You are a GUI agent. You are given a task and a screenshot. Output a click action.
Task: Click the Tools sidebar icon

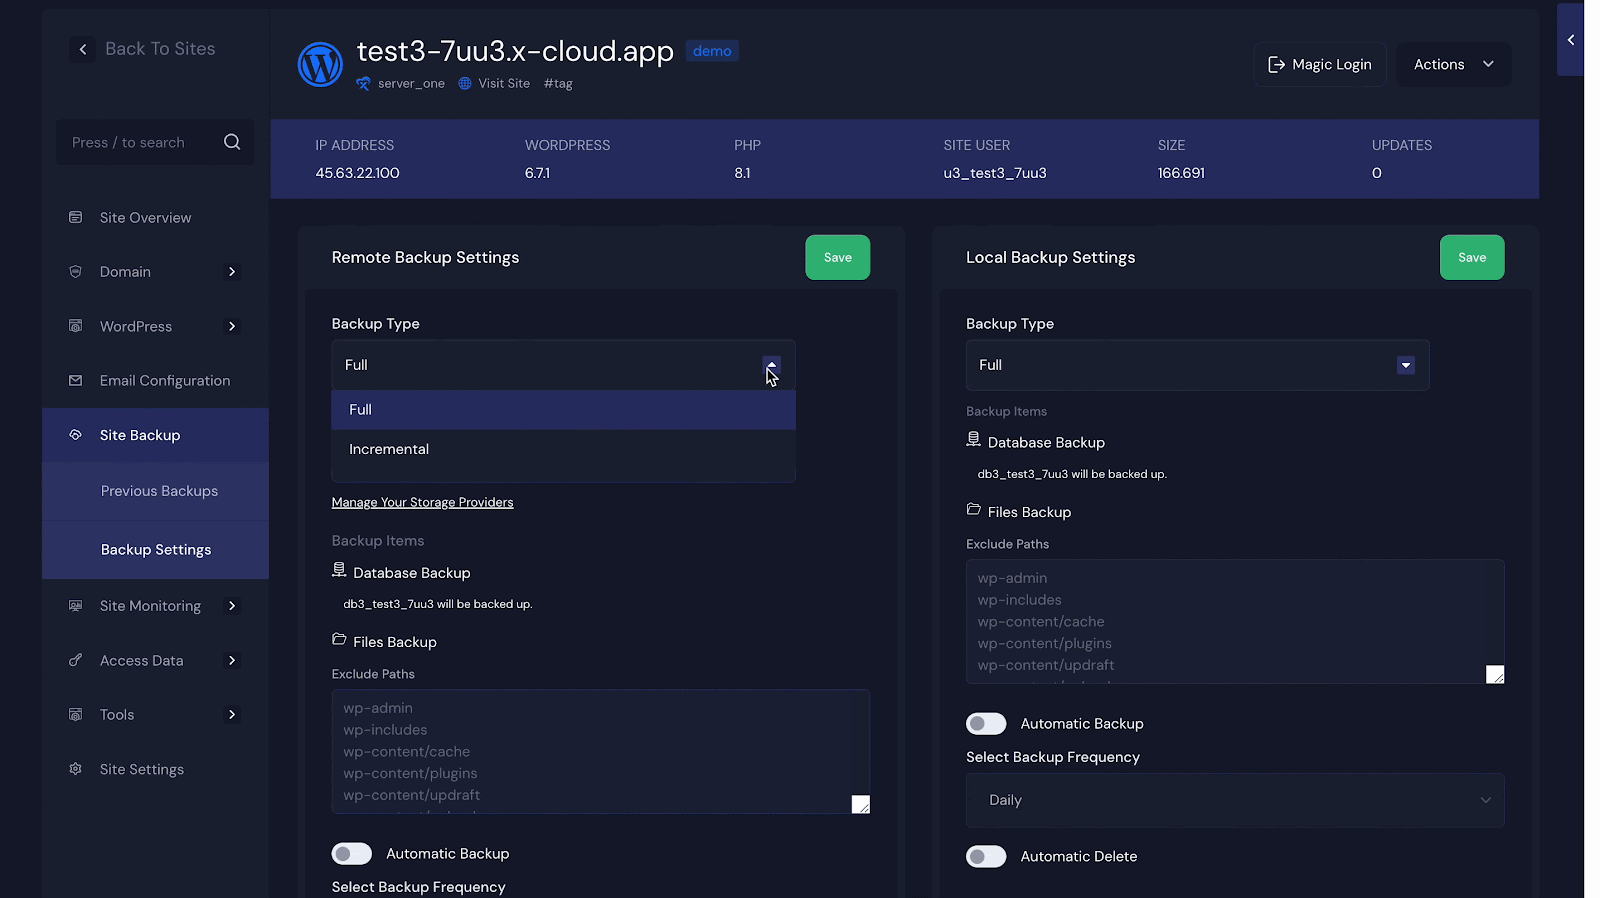click(75, 714)
